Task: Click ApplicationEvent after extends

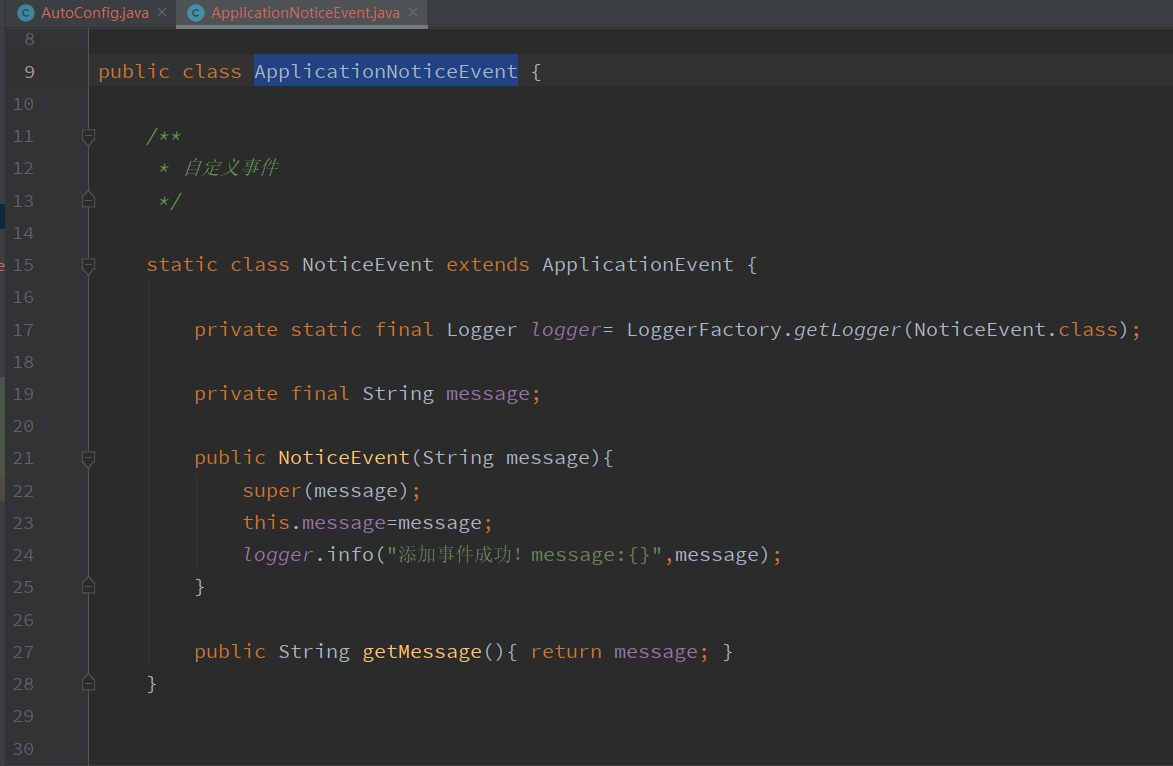Action: tap(637, 265)
